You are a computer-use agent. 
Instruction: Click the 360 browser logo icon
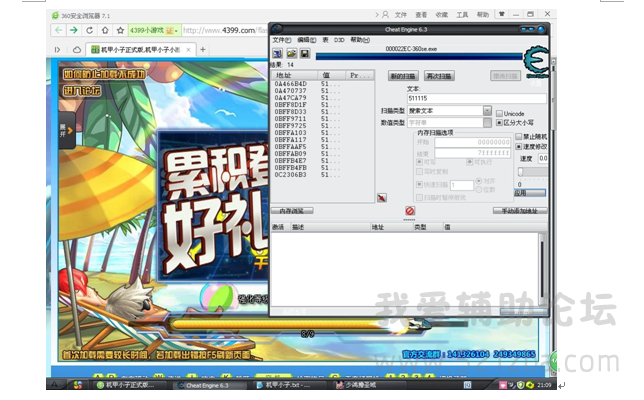pyautogui.click(x=55, y=16)
